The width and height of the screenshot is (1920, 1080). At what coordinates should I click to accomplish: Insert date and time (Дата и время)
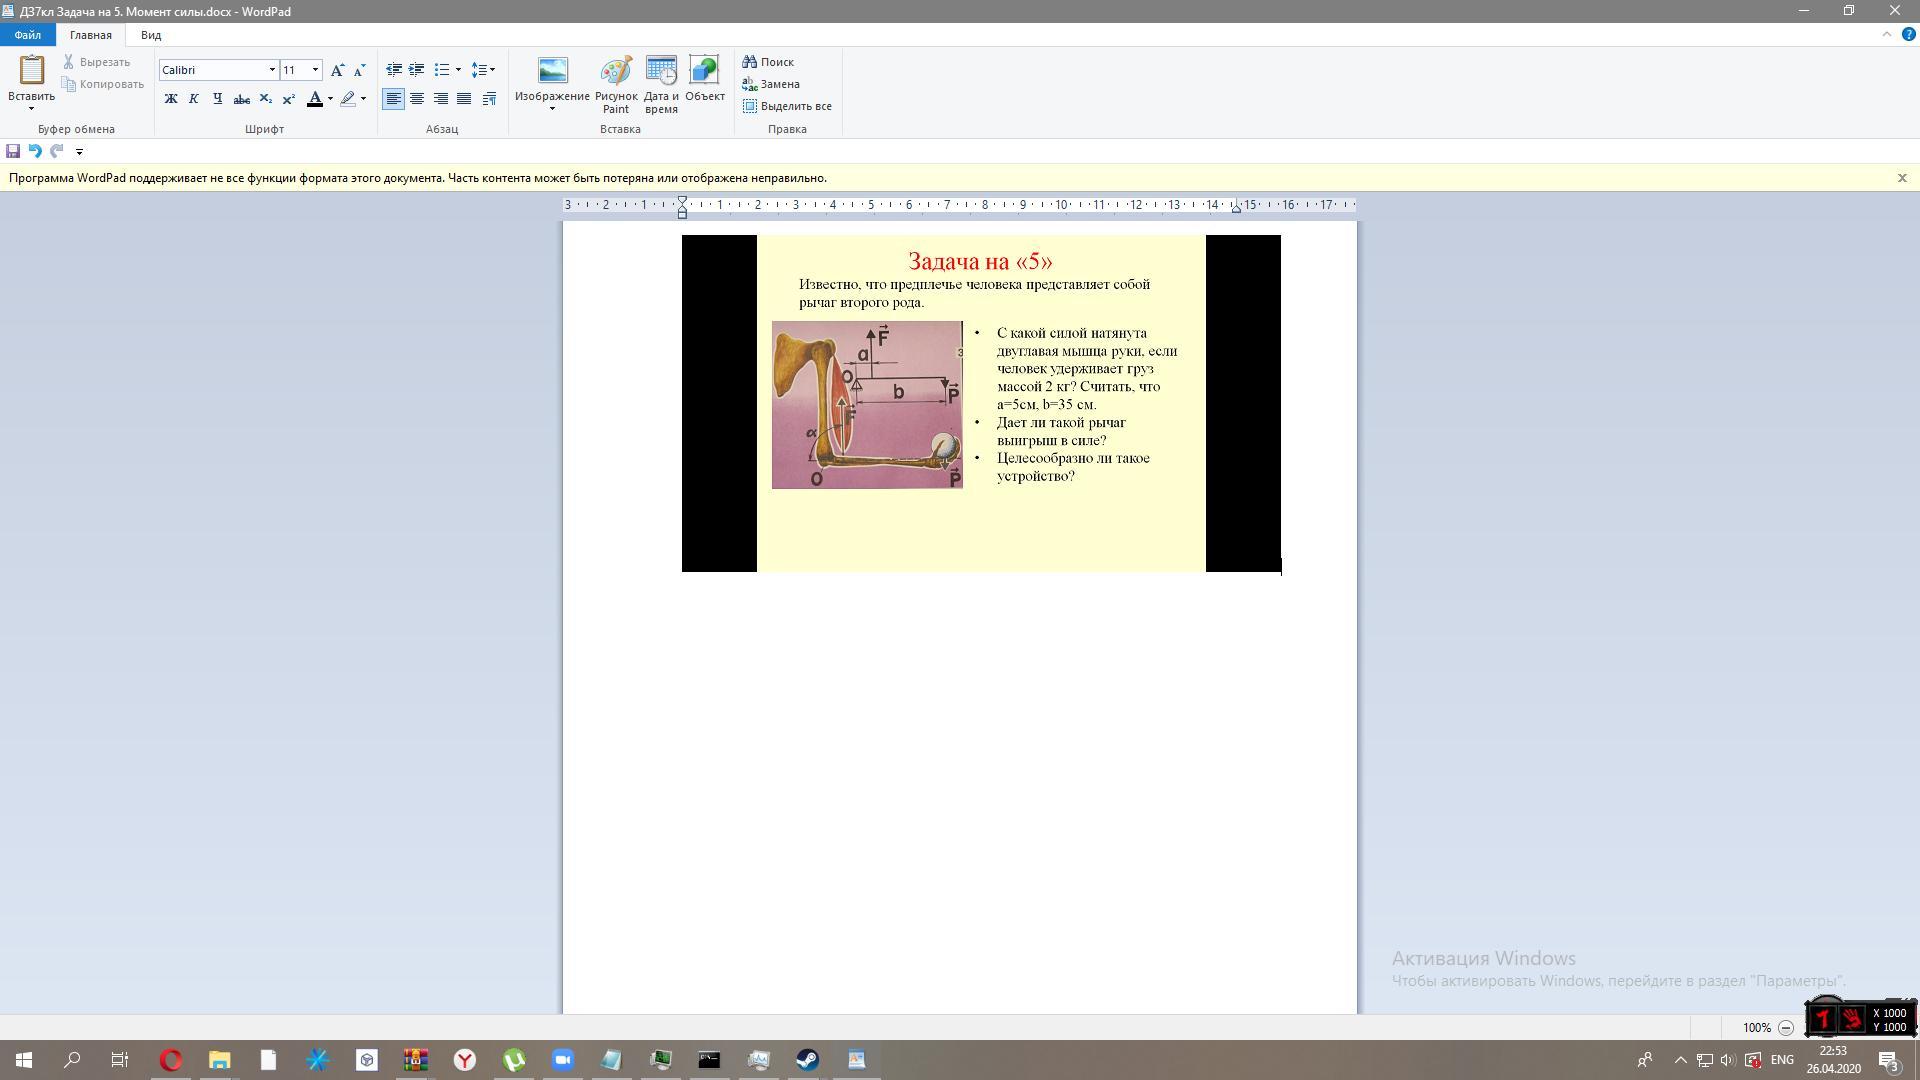661,84
